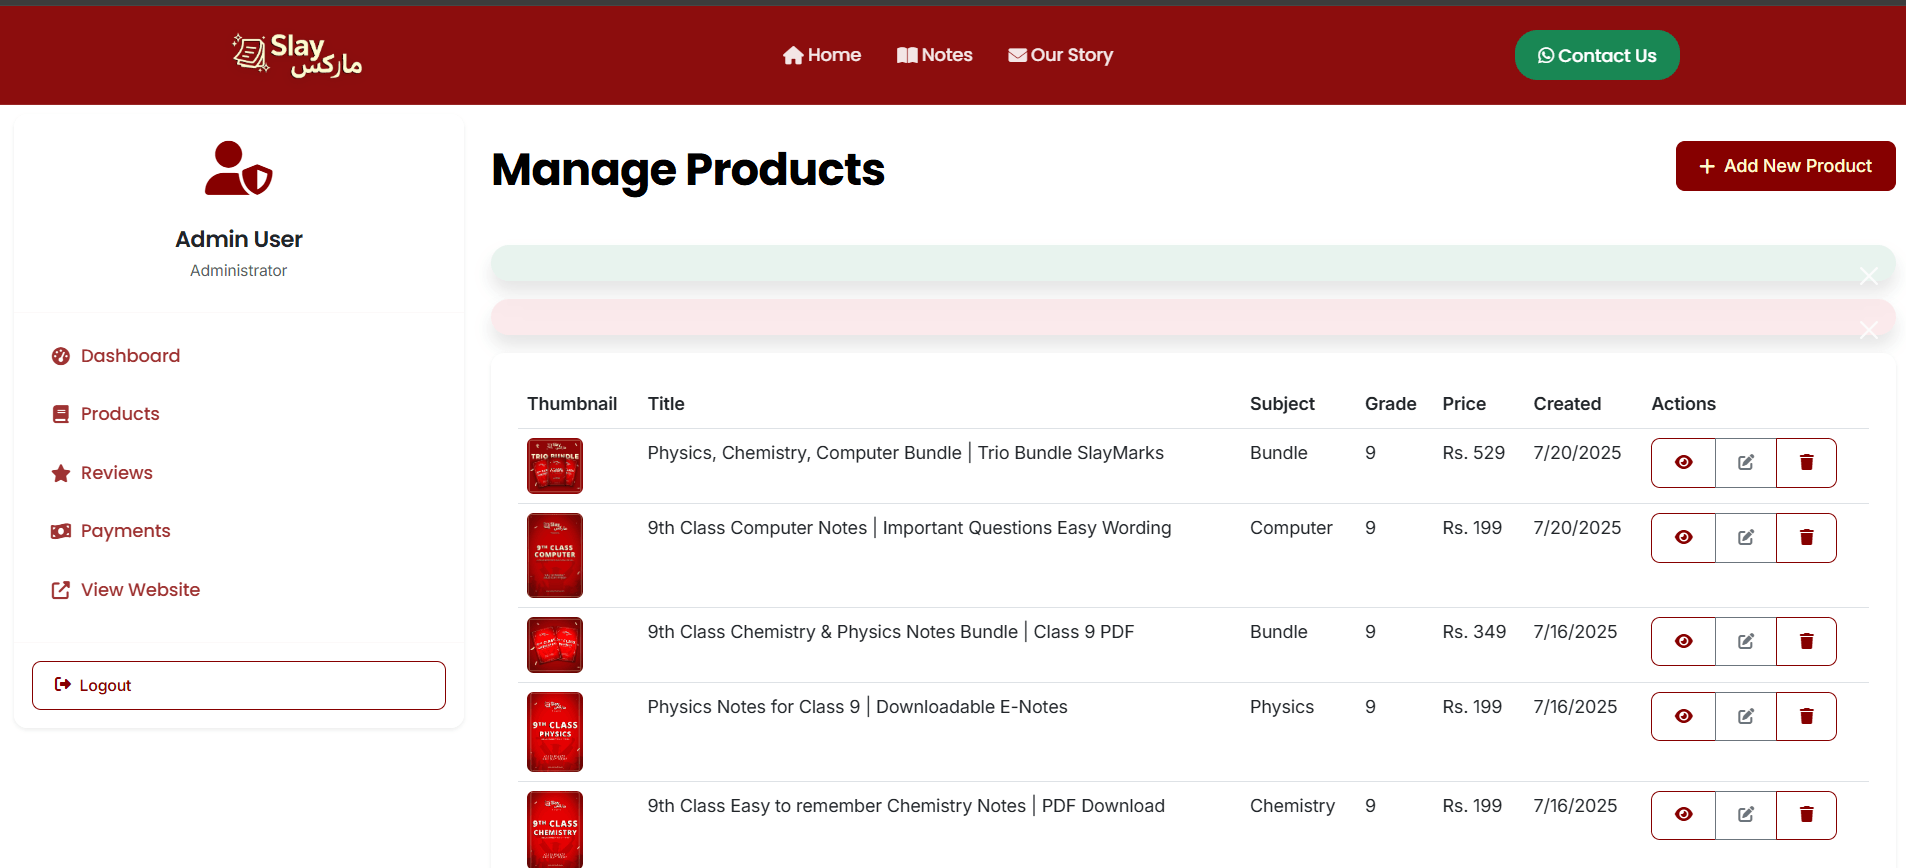Screen dimensions: 1906x868
Task: Edit the 9th Class Computer Notes product
Action: tap(1746, 538)
